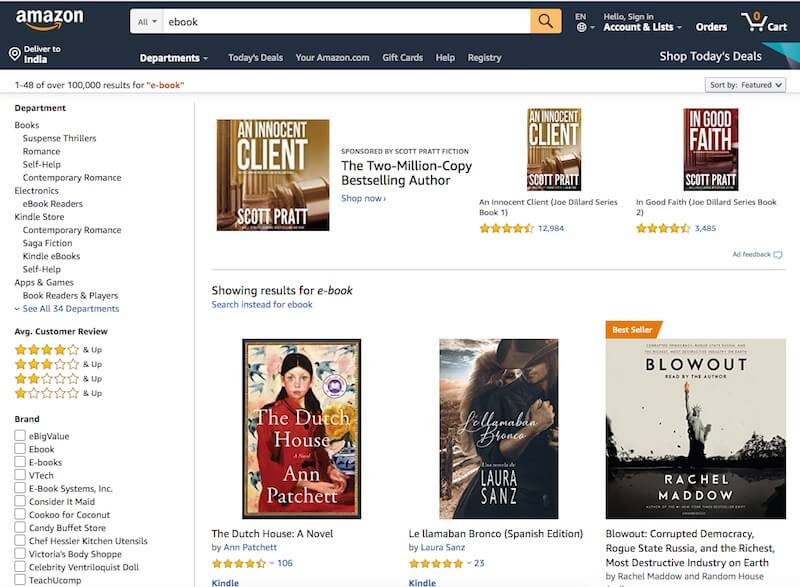Click the Amazon logo

[x=49, y=20]
